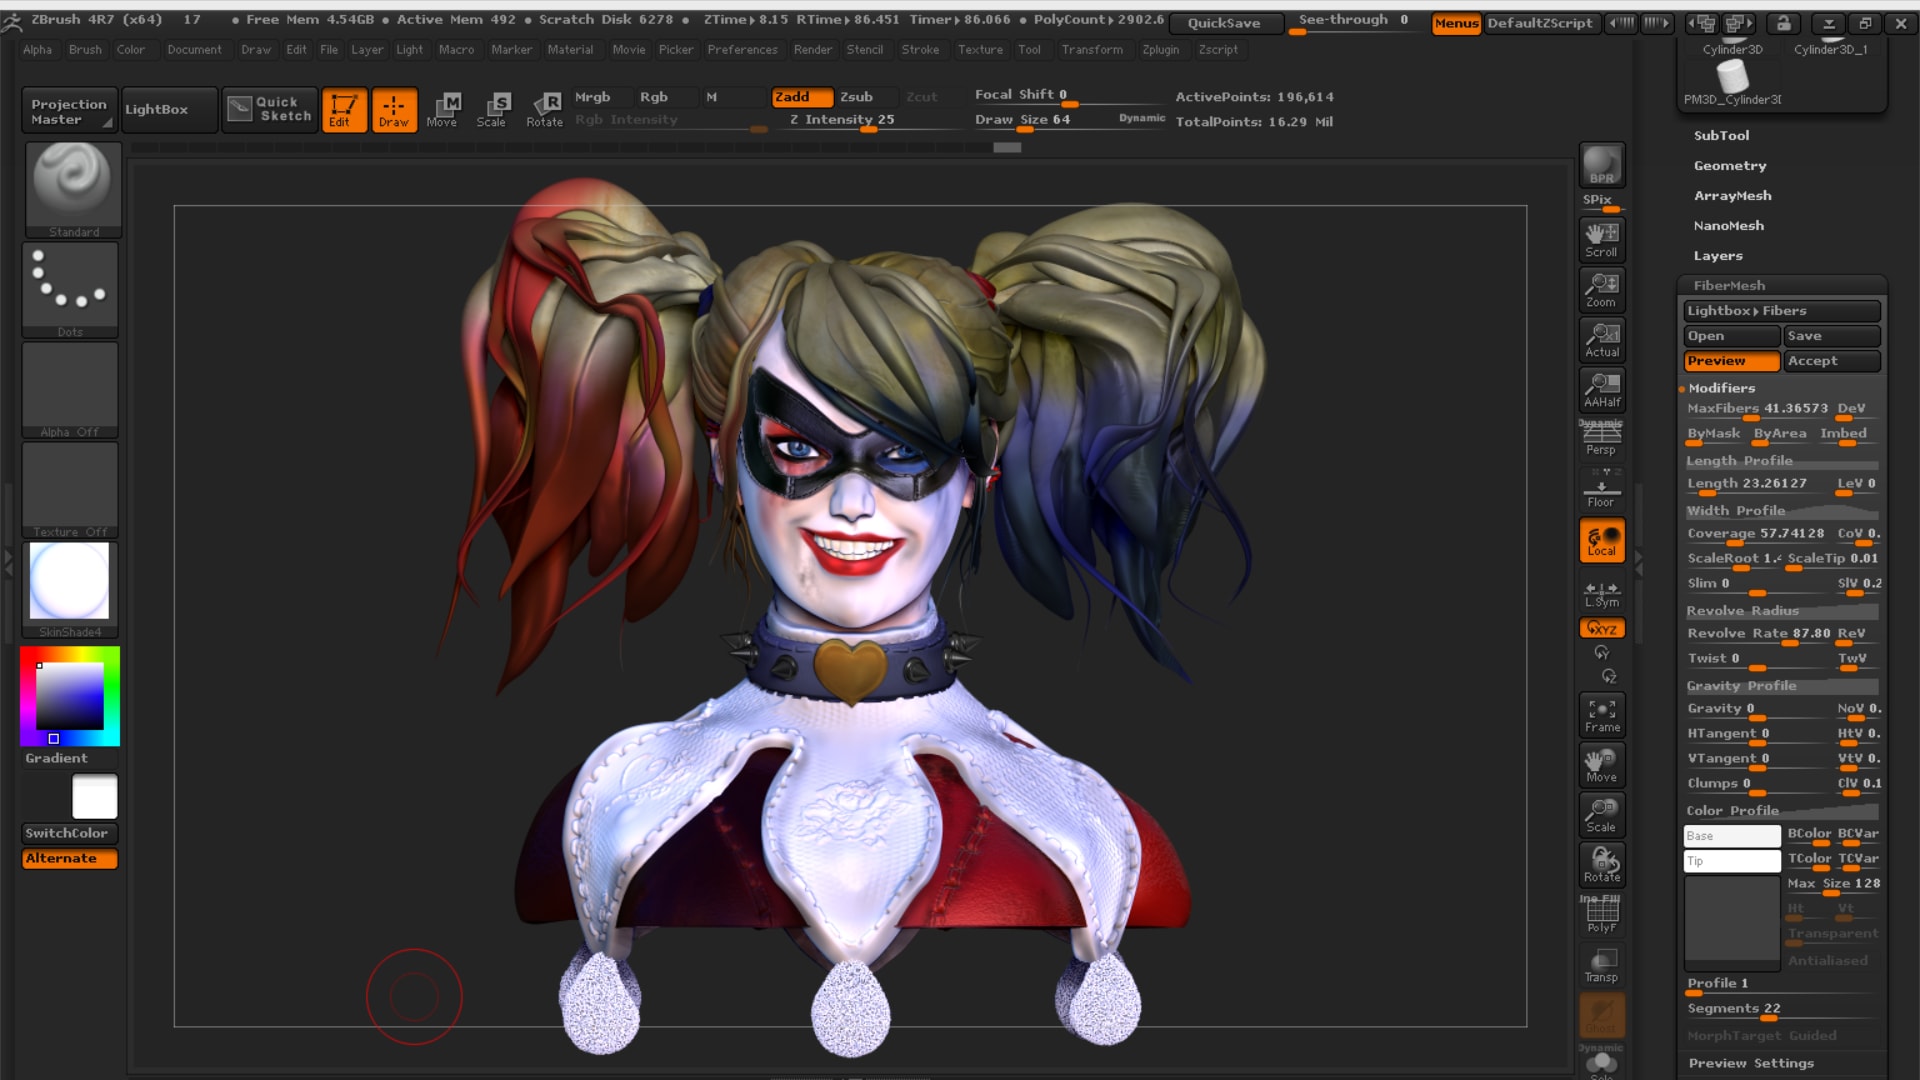Enable Zsub mode
This screenshot has height=1080, width=1920.
(x=866, y=97)
